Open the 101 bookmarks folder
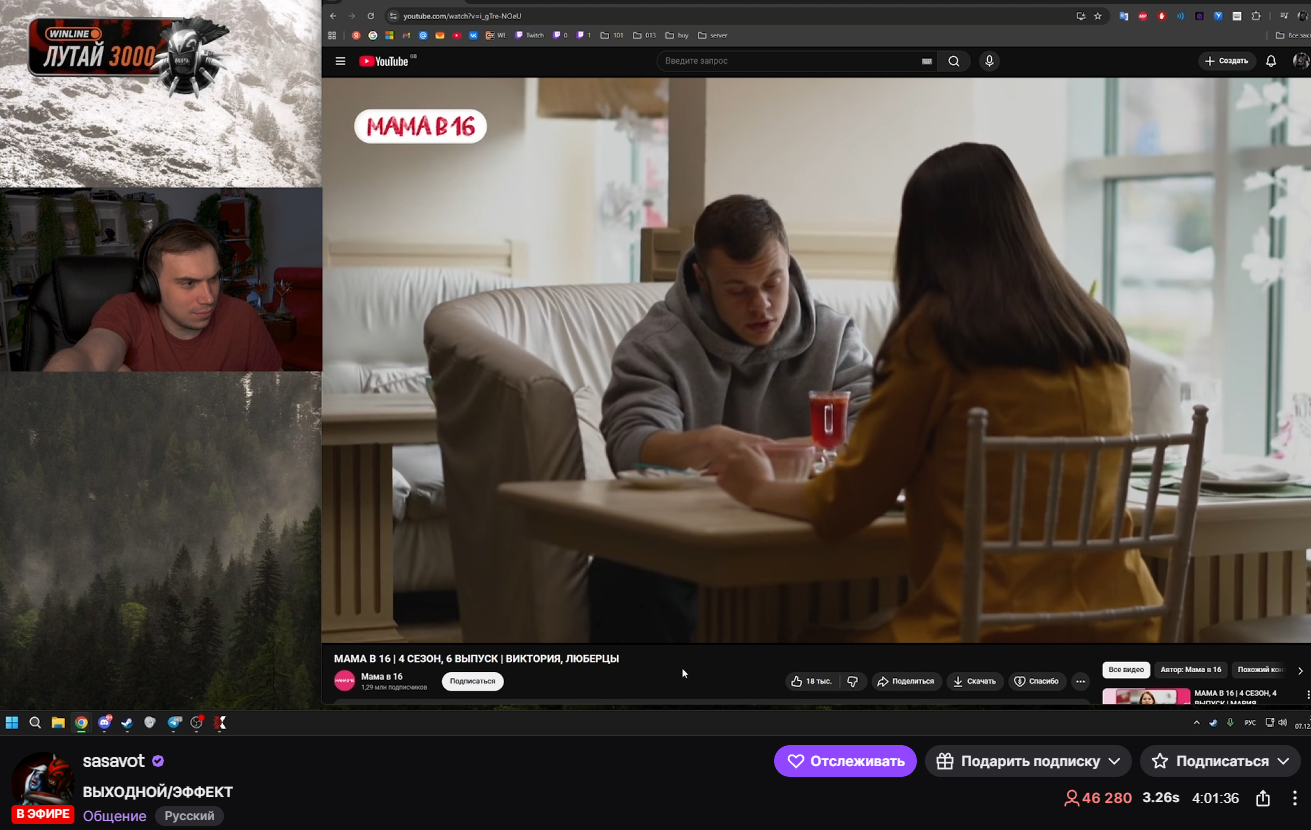Screen dimensions: 1311x830 [x=612, y=35]
